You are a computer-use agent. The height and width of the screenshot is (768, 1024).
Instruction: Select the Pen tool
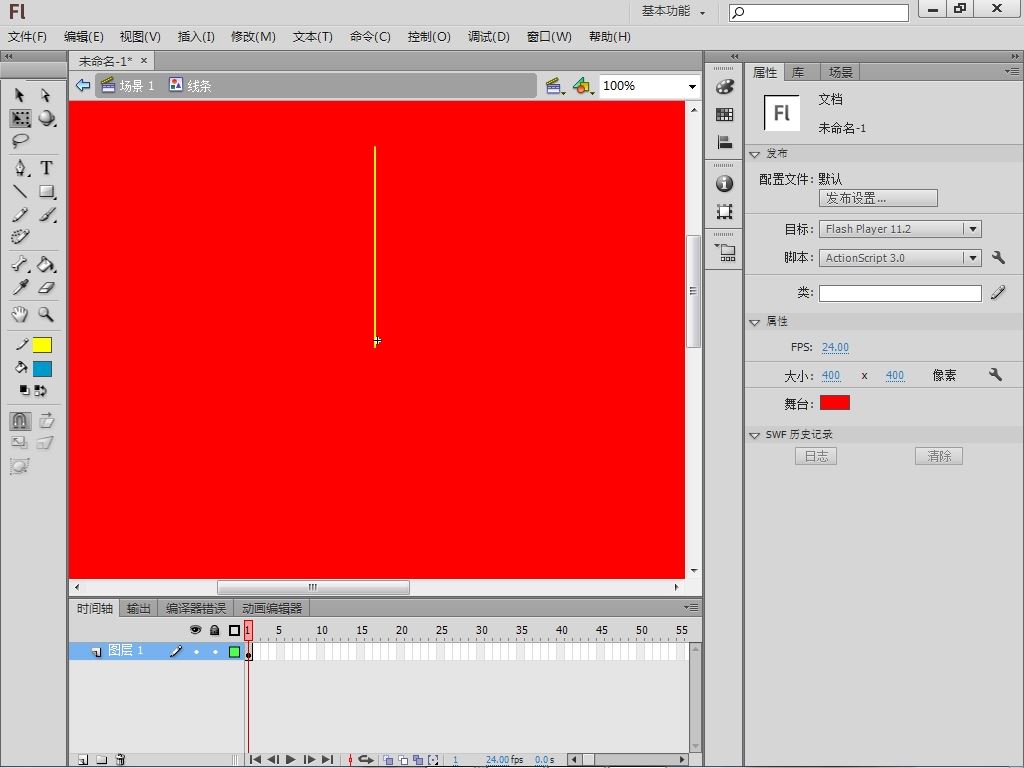coord(20,168)
